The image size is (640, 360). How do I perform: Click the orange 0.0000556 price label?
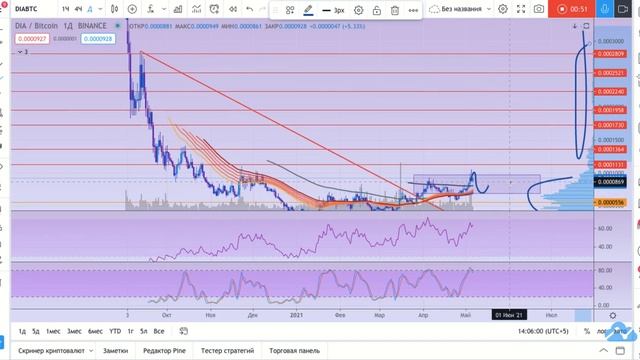[610, 202]
